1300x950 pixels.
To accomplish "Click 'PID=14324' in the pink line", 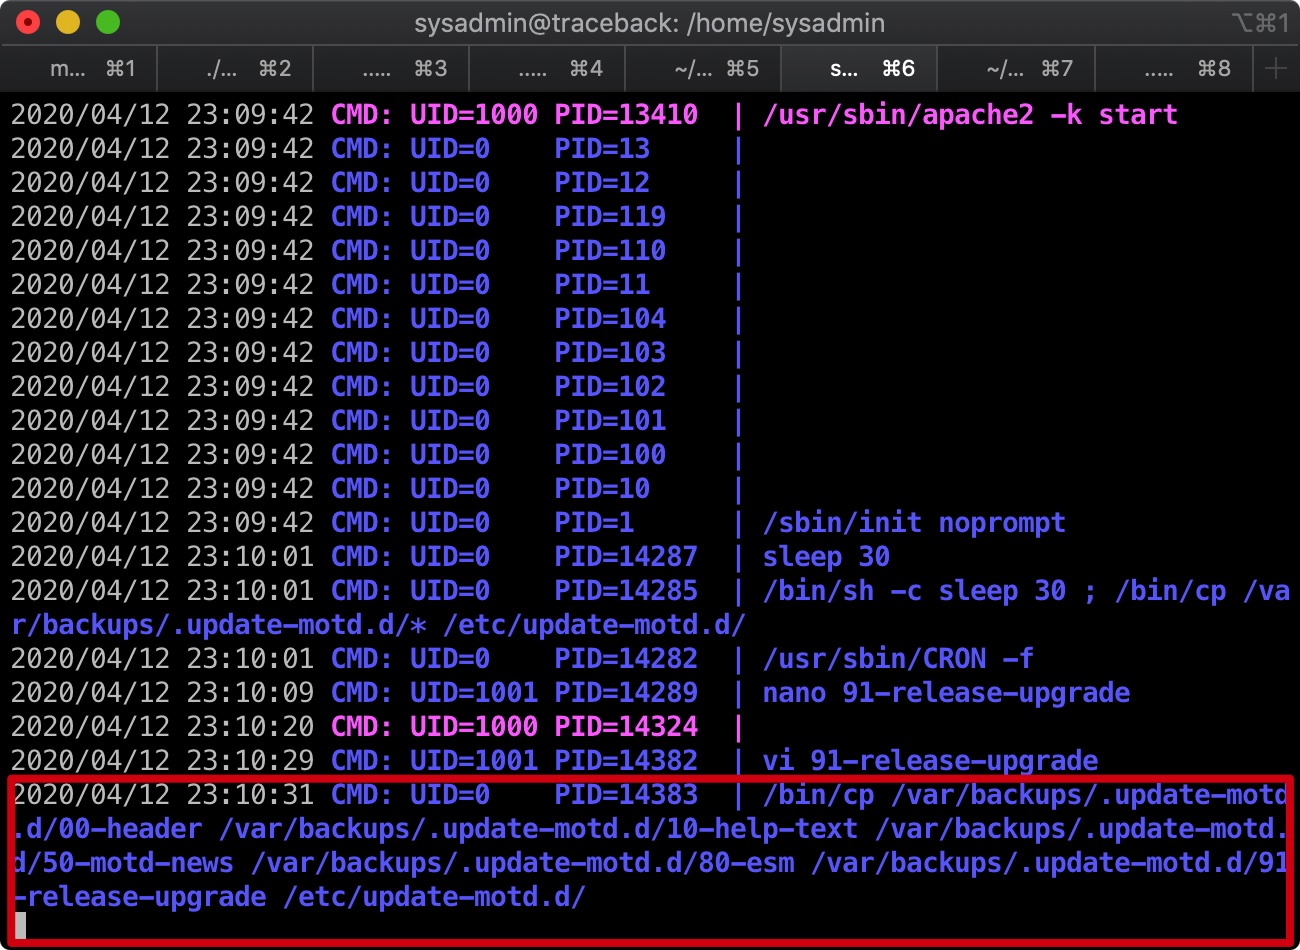I will click(626, 727).
